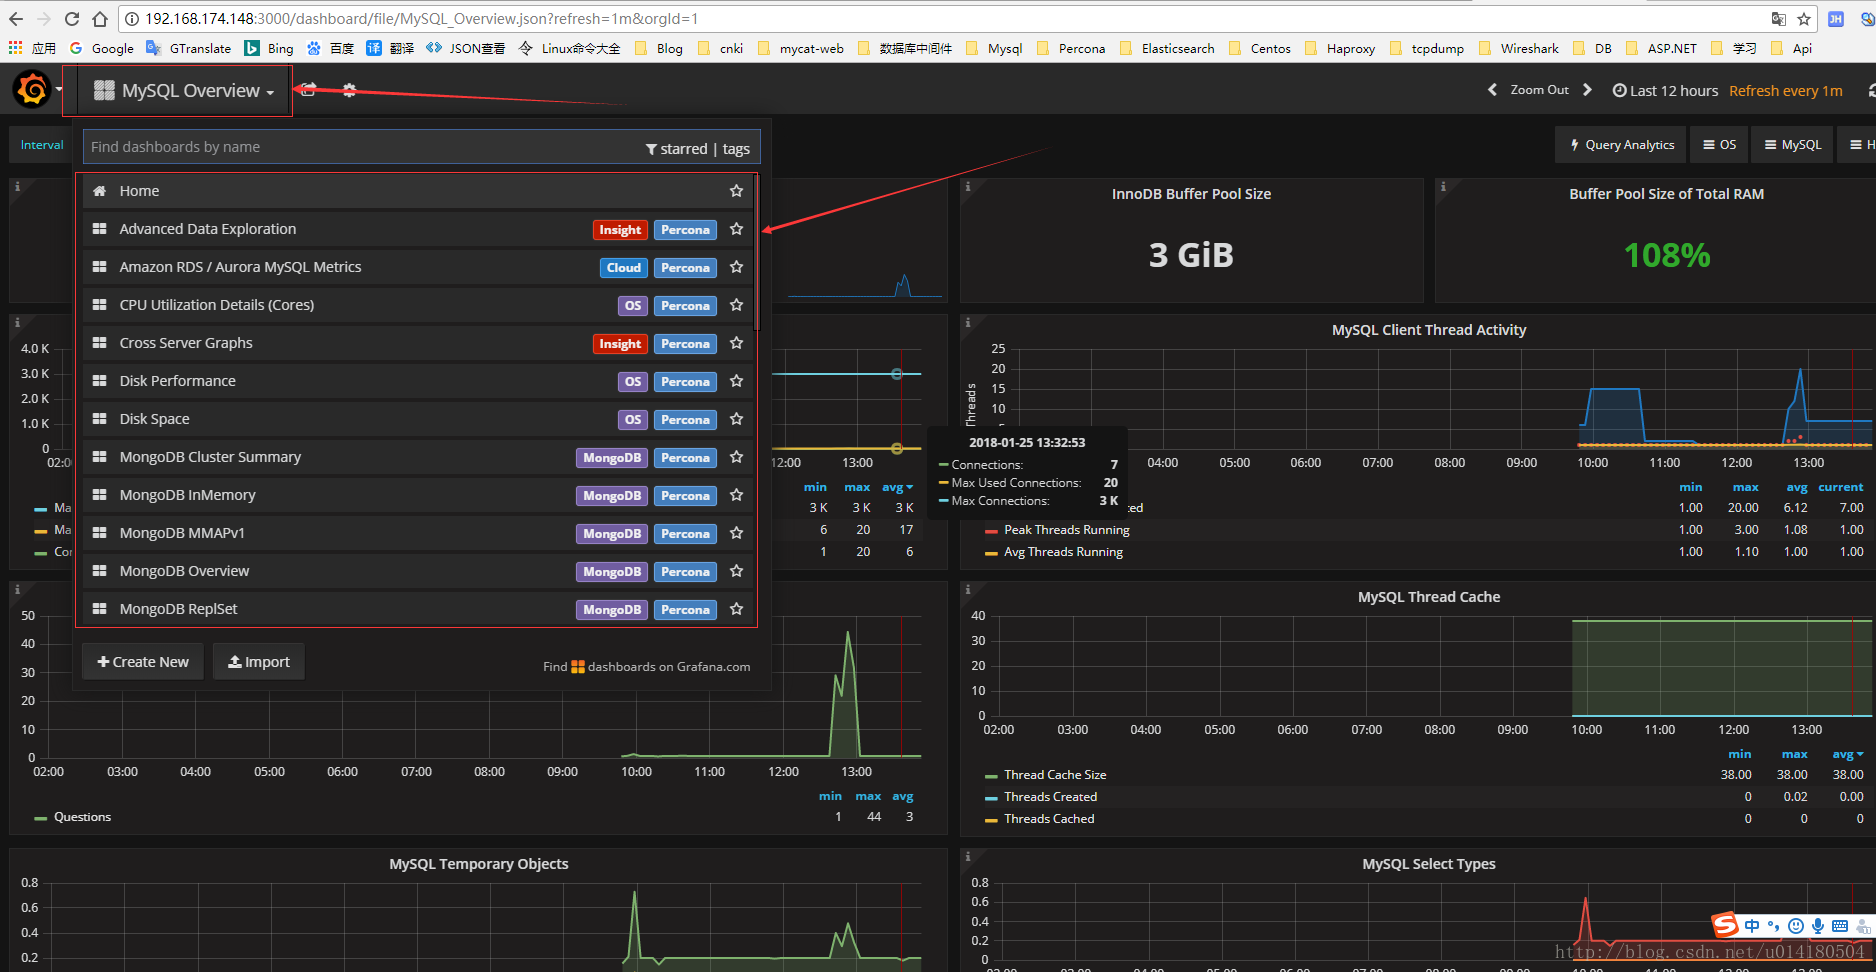1876x972 pixels.
Task: Star the Home dashboard
Action: [x=736, y=191]
